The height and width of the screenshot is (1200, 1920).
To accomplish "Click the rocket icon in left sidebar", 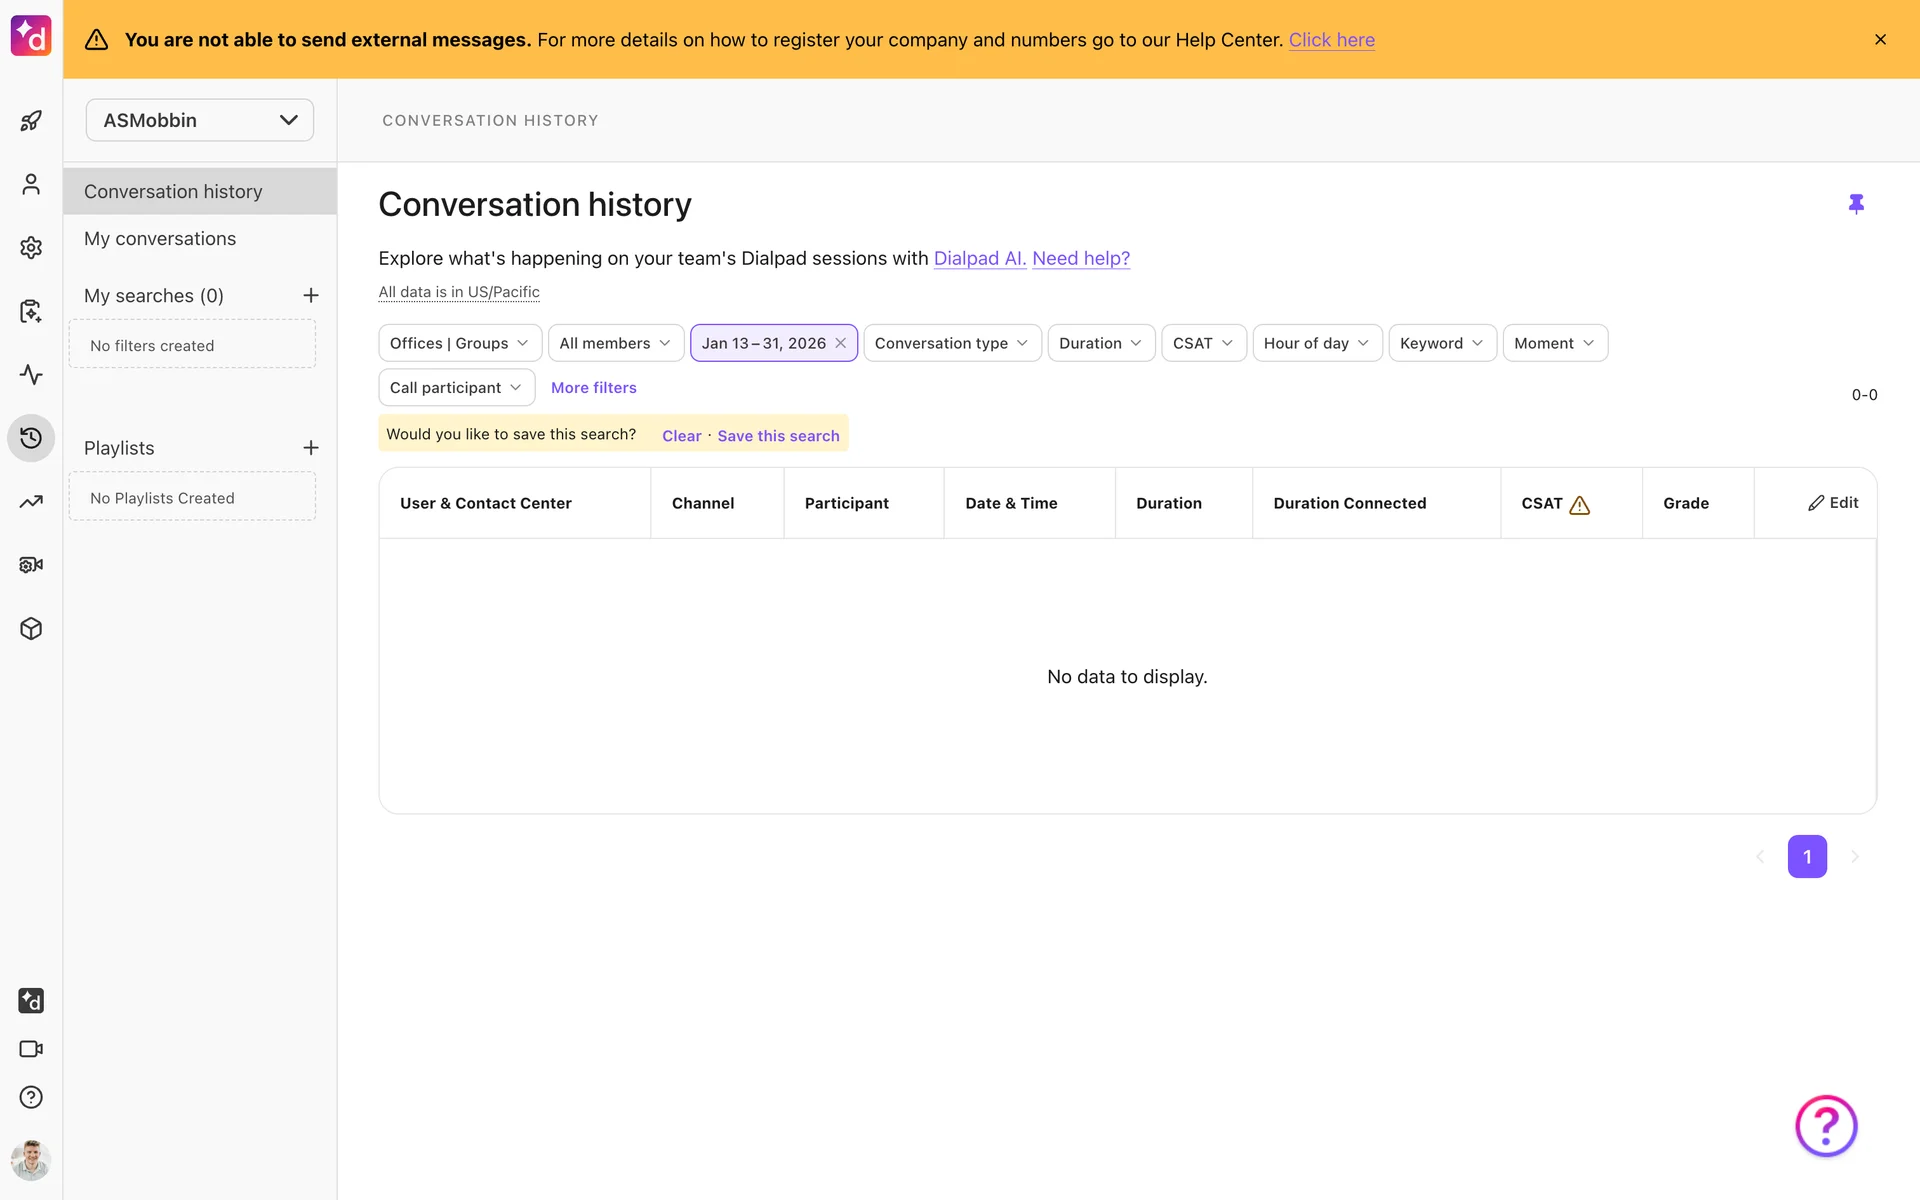I will [31, 121].
